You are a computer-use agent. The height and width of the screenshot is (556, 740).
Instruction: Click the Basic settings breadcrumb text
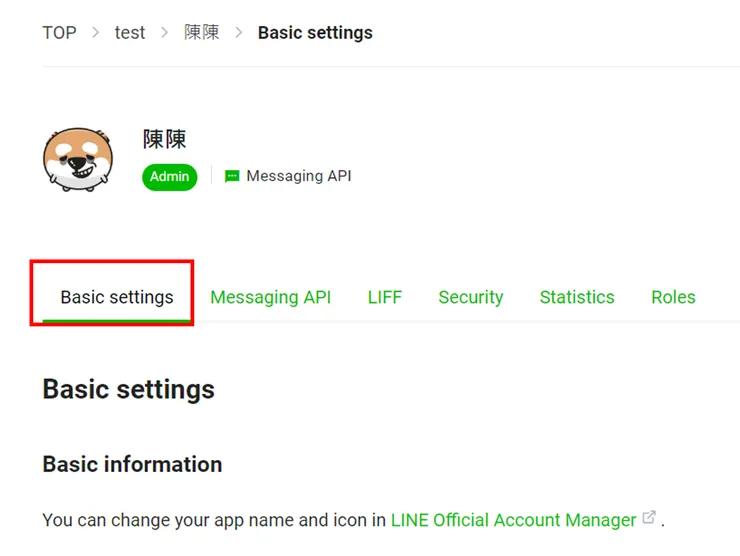tap(315, 32)
